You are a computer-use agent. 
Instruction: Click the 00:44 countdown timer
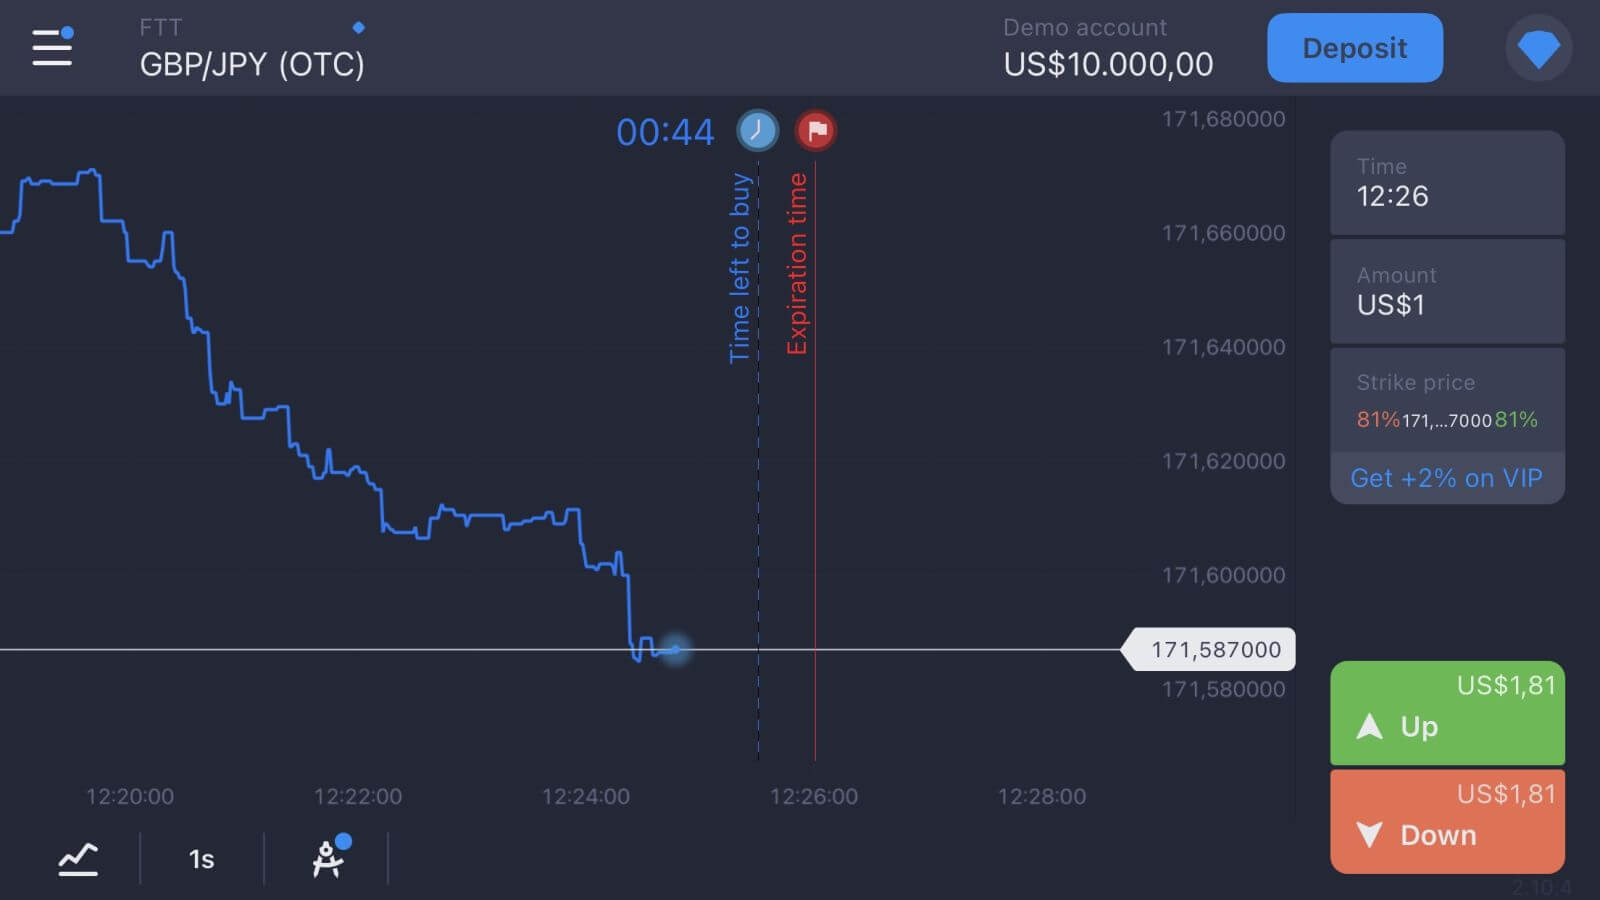point(666,131)
